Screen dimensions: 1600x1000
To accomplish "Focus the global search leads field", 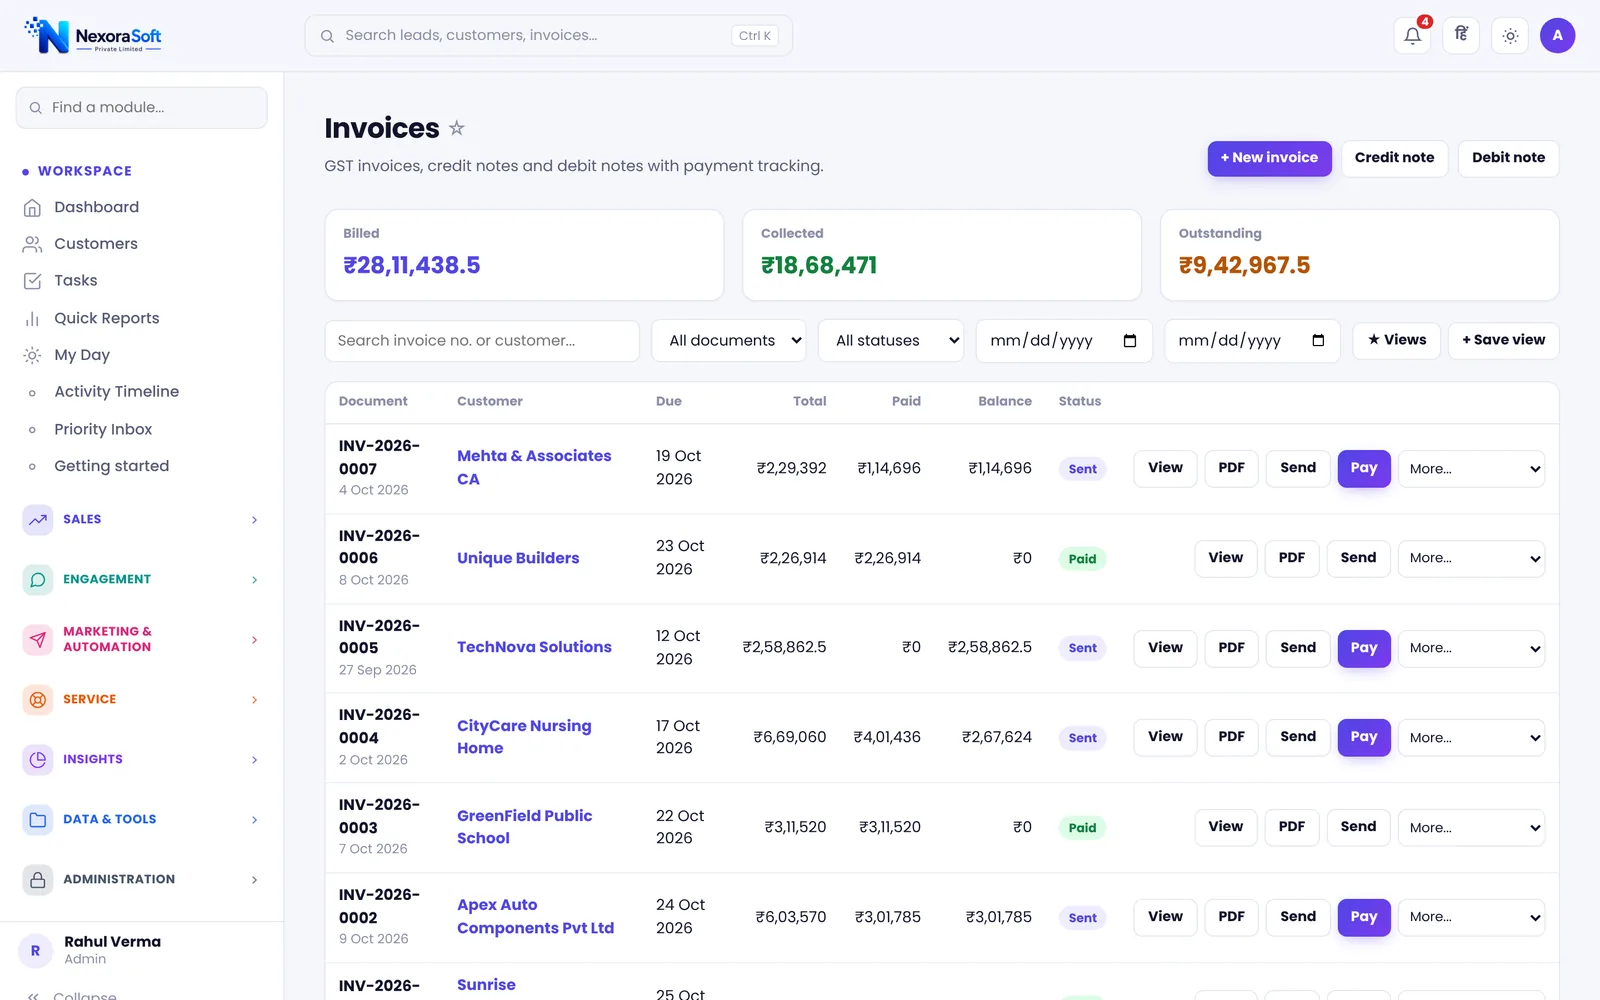I will [548, 36].
